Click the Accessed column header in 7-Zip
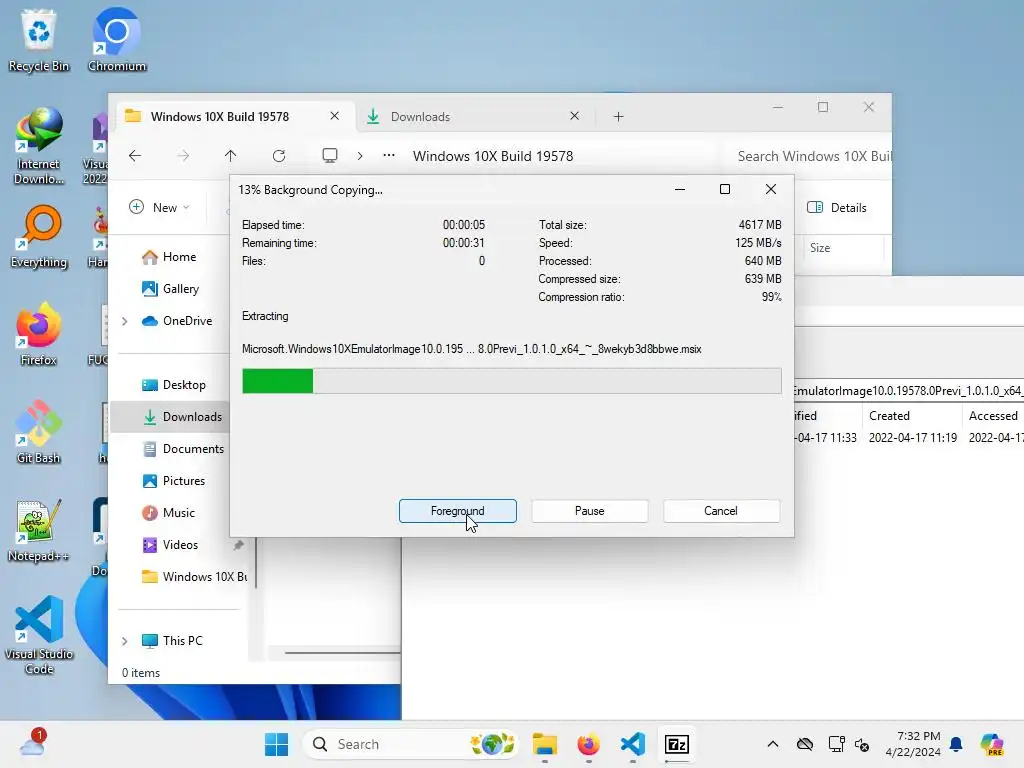 [993, 415]
